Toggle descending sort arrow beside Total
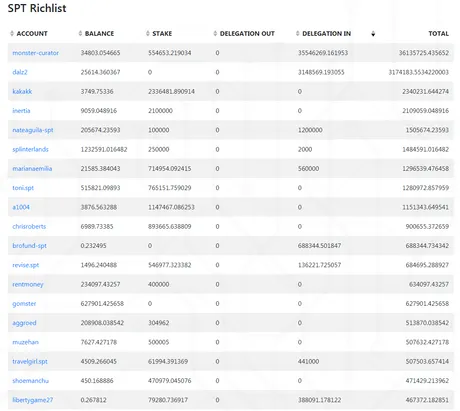 pos(373,33)
